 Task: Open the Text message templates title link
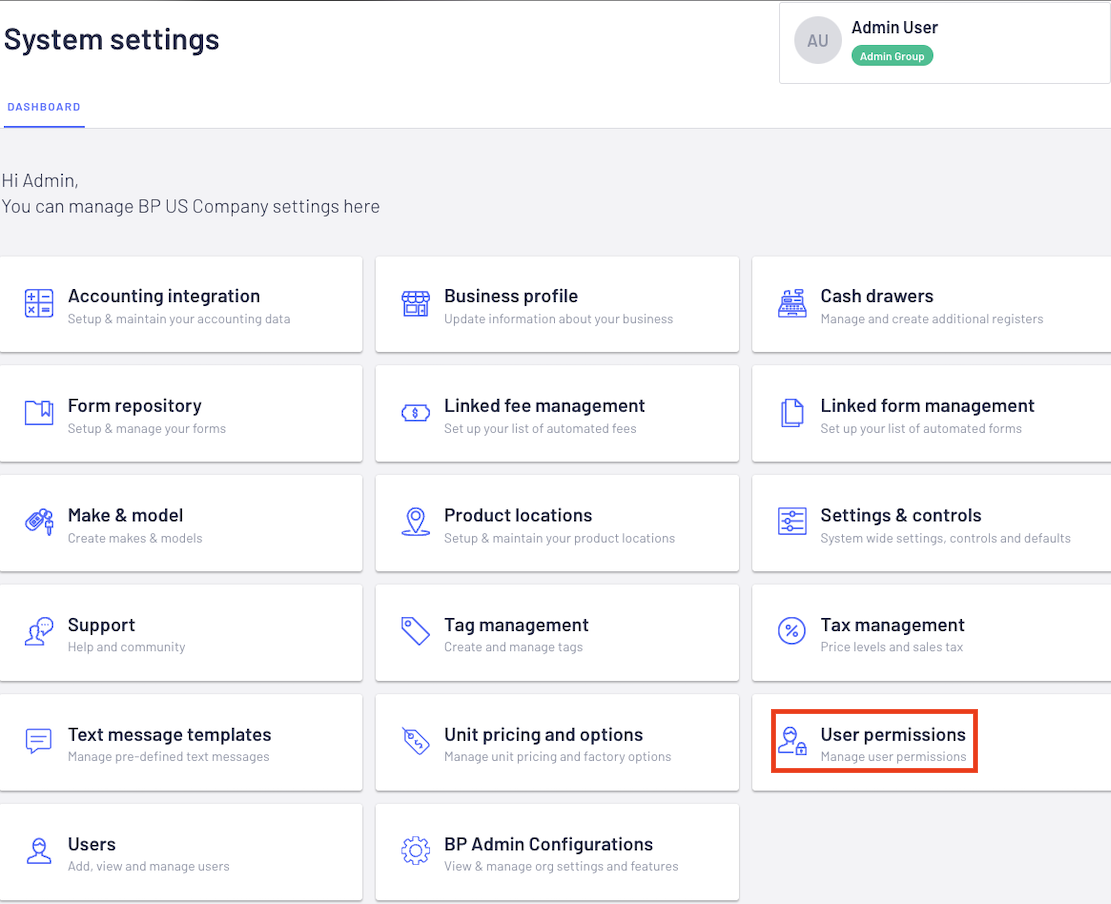pos(169,735)
